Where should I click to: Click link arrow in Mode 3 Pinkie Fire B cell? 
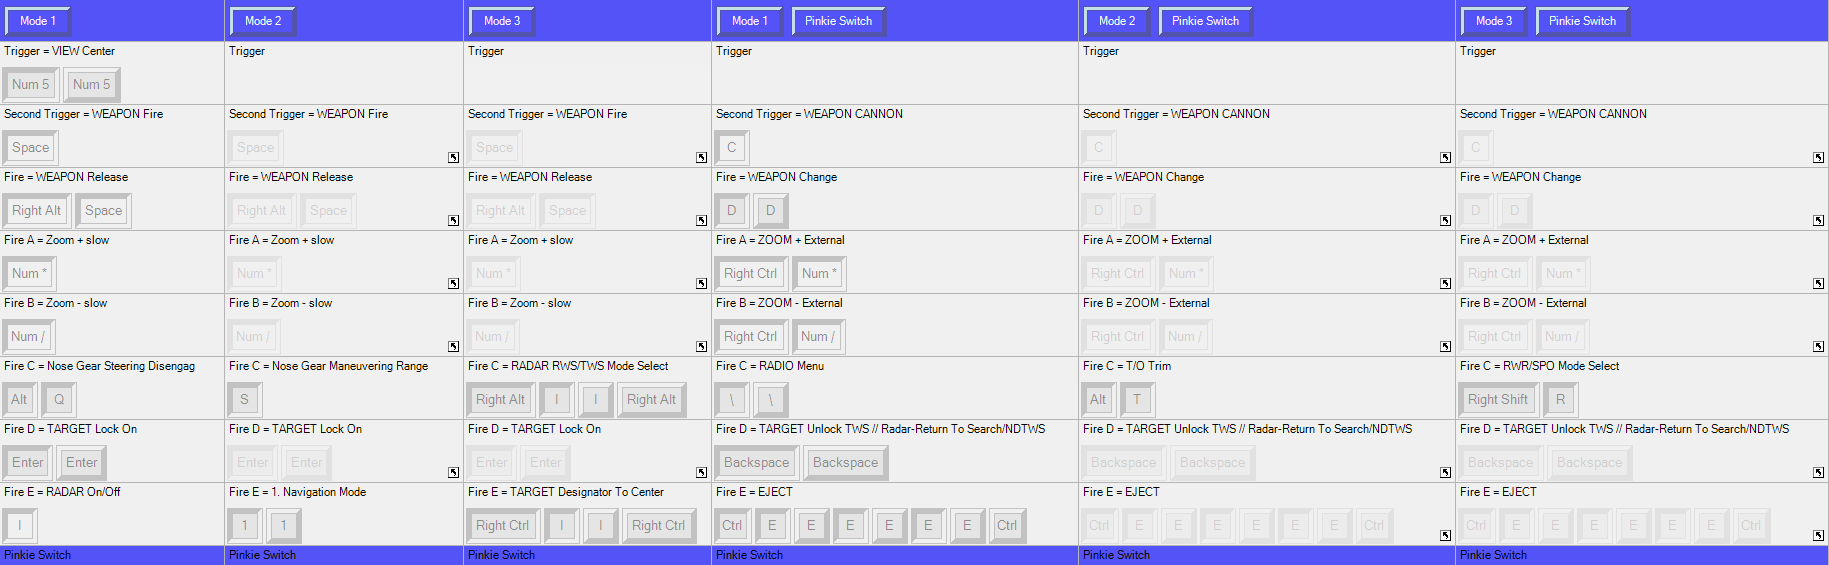click(x=1818, y=347)
